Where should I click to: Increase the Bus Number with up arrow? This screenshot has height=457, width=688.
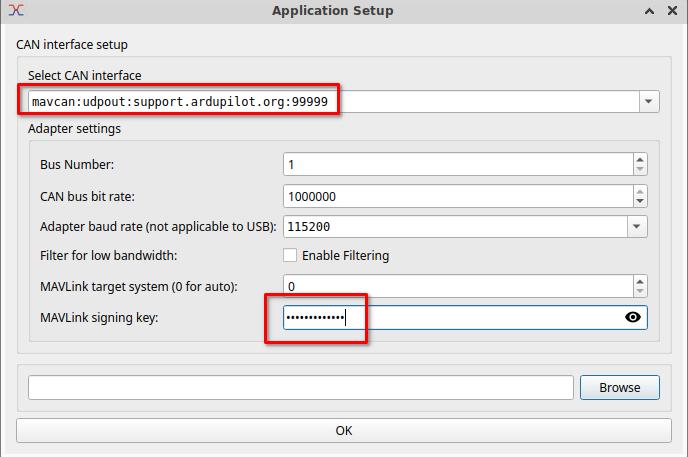[x=640, y=159]
